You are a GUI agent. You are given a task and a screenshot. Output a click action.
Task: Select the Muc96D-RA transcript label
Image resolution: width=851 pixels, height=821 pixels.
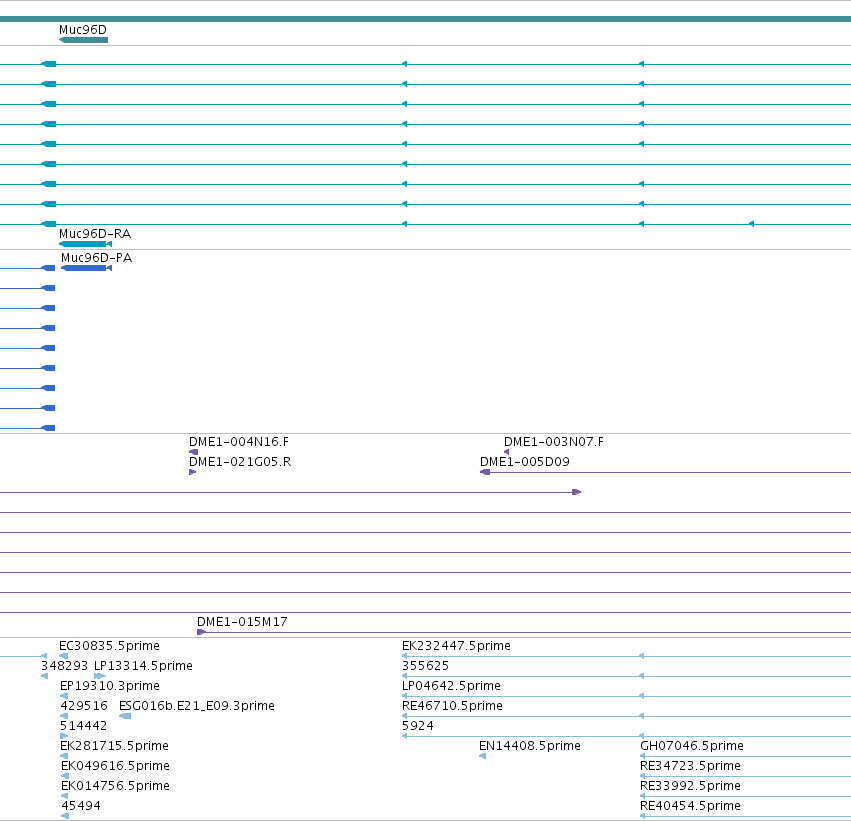[95, 234]
